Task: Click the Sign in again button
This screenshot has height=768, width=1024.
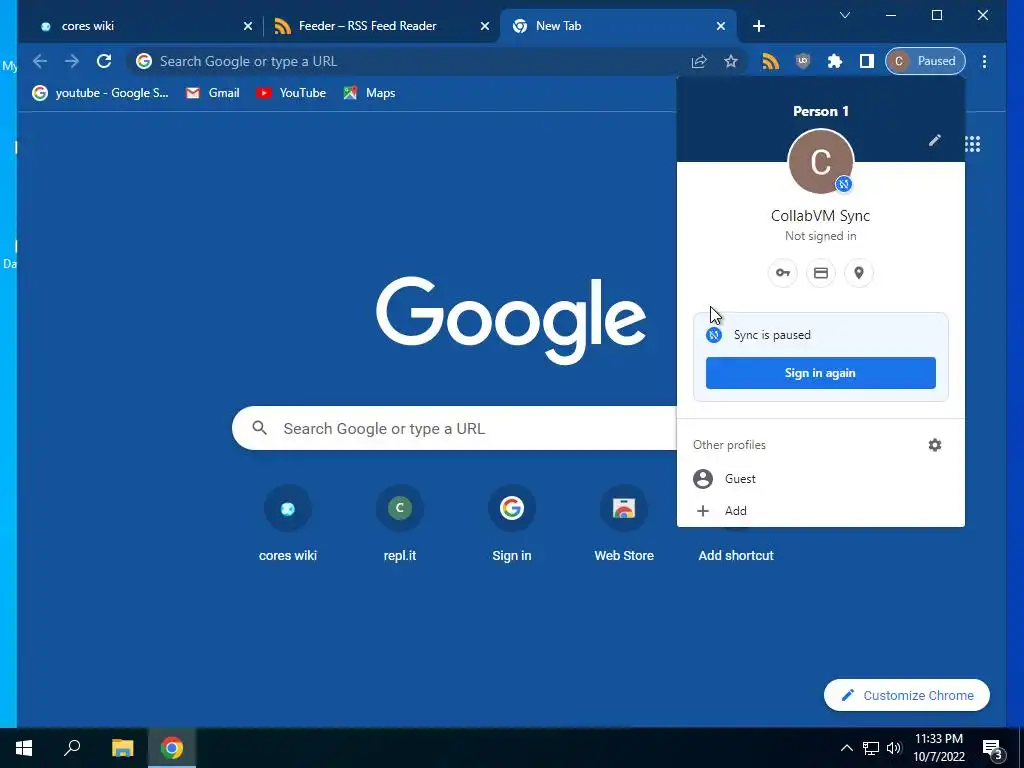Action: pyautogui.click(x=820, y=373)
